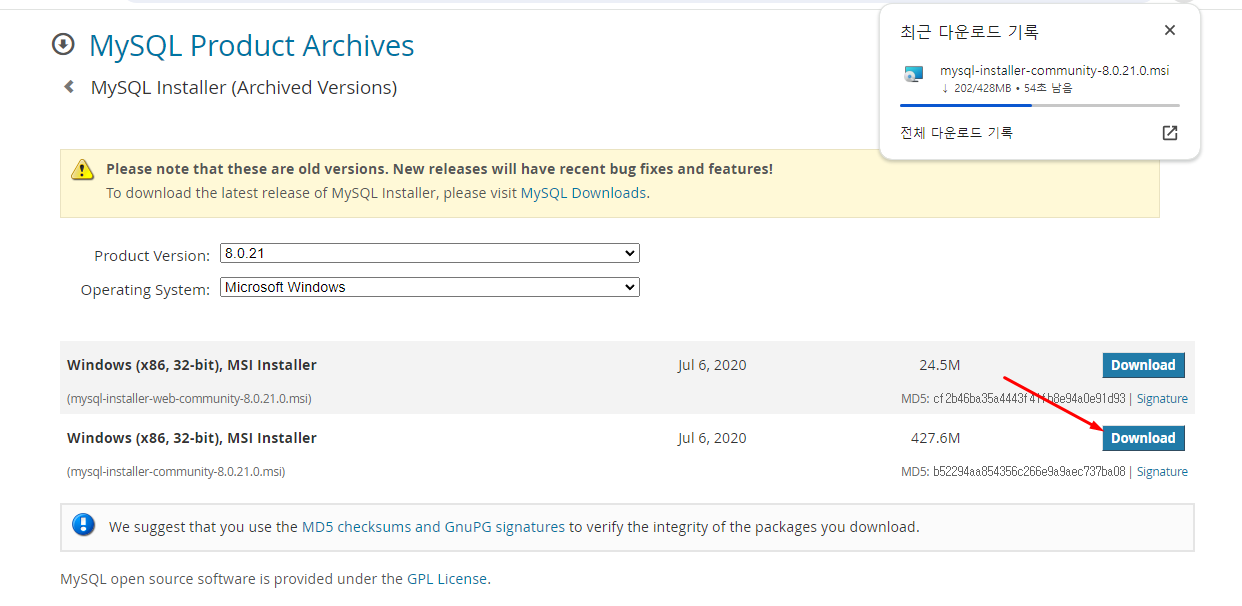The image size is (1242, 606).
Task: Click the MySQL Product Archives download circle icon
Action: 63,44
